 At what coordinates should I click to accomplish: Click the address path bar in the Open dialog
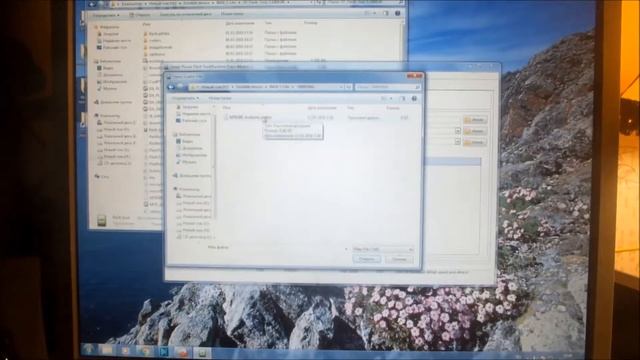click(x=267, y=87)
